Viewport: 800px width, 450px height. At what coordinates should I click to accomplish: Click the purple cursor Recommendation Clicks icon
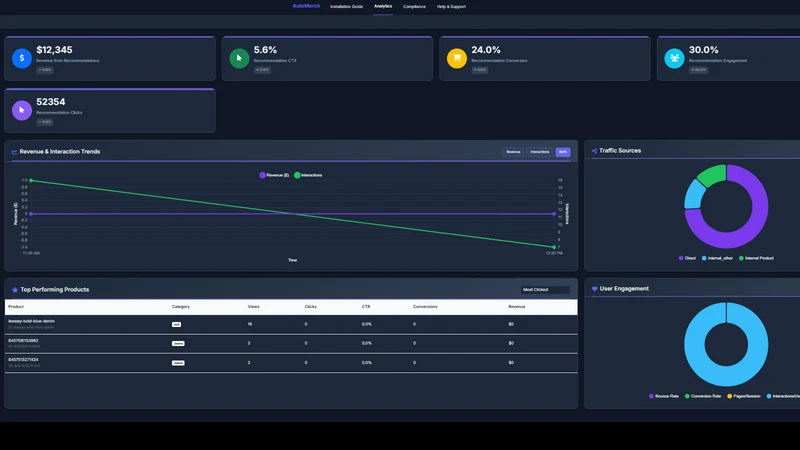22,110
